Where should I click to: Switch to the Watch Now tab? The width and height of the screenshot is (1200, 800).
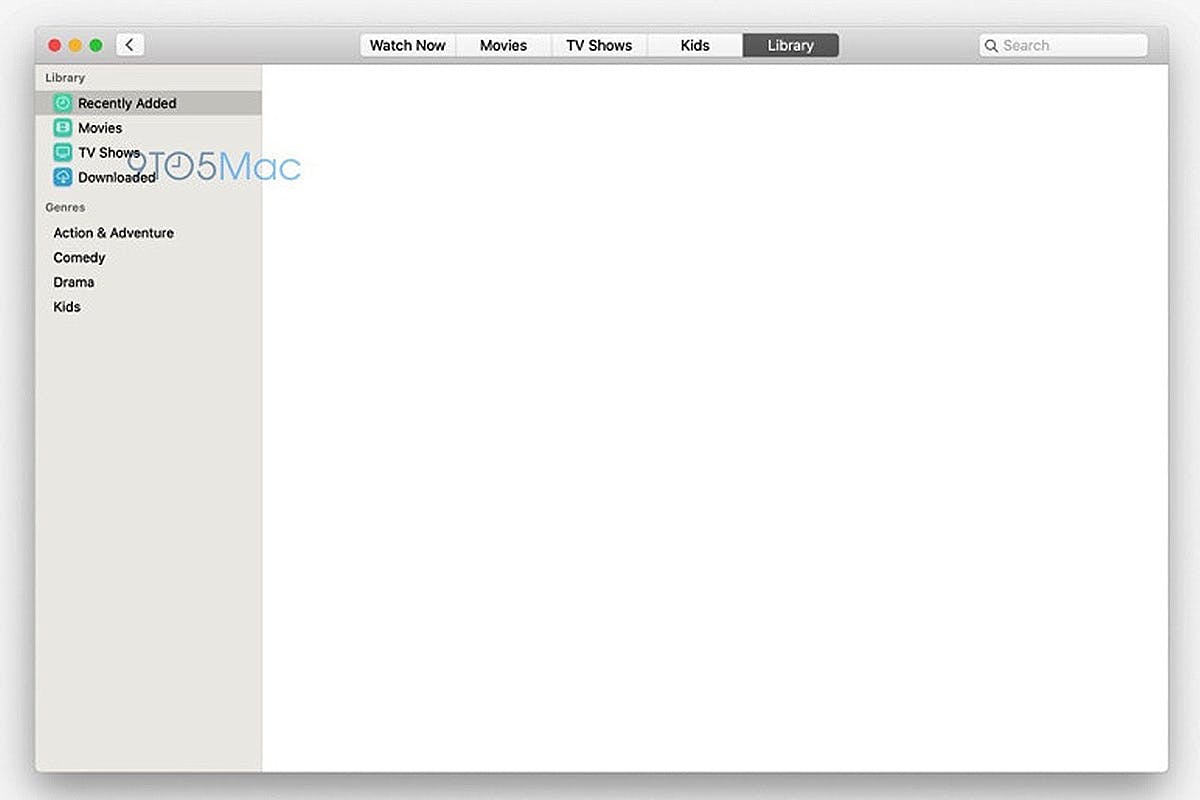point(407,45)
